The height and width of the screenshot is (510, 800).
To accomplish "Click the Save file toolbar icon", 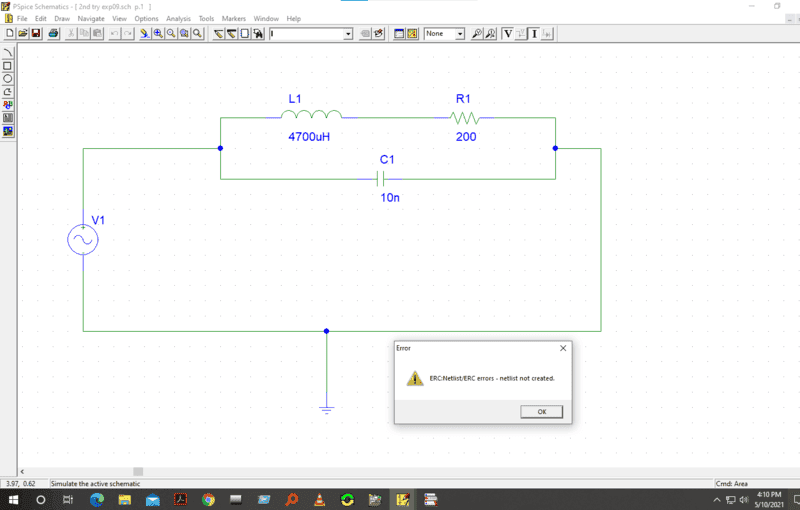I will [x=36, y=33].
